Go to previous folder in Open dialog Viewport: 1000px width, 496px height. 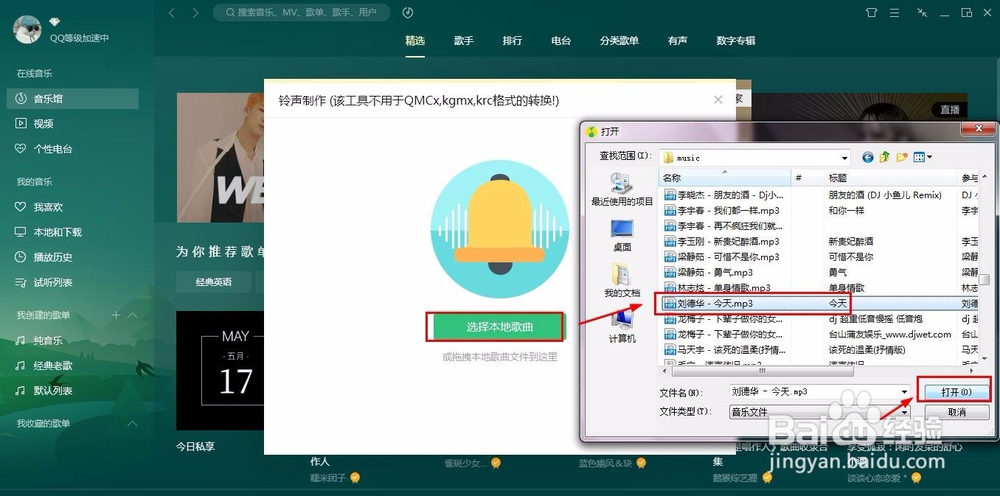point(867,157)
